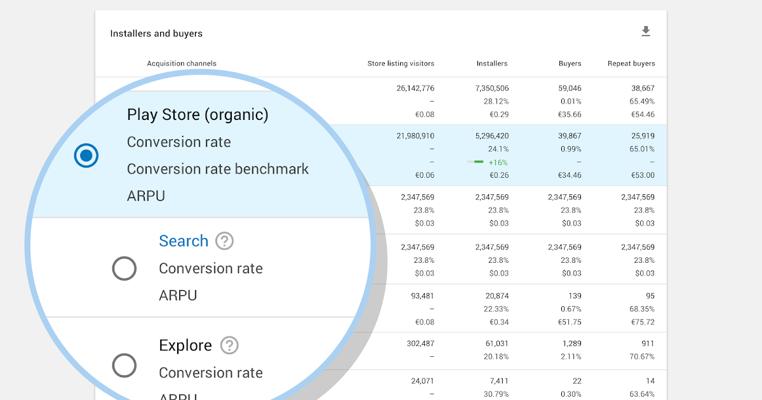Image resolution: width=762 pixels, height=400 pixels.
Task: Open the help icon next to Explore
Action: tap(229, 345)
